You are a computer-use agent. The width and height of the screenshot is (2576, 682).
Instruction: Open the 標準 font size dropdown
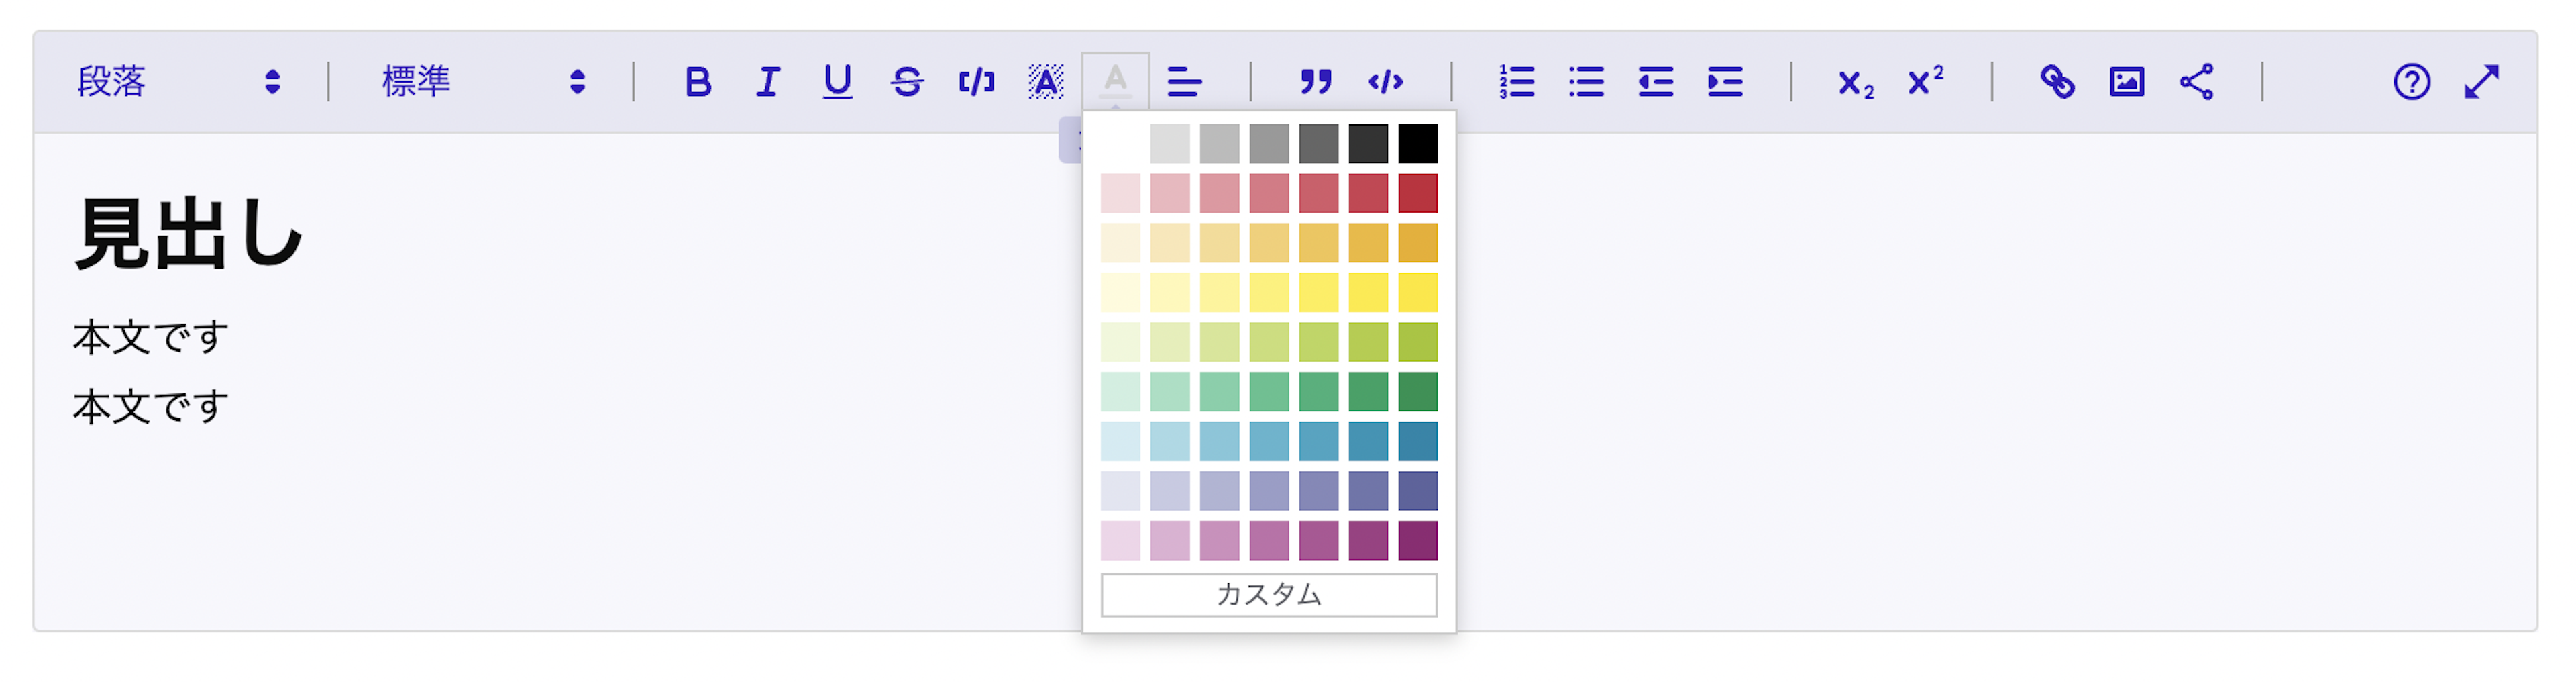point(484,81)
